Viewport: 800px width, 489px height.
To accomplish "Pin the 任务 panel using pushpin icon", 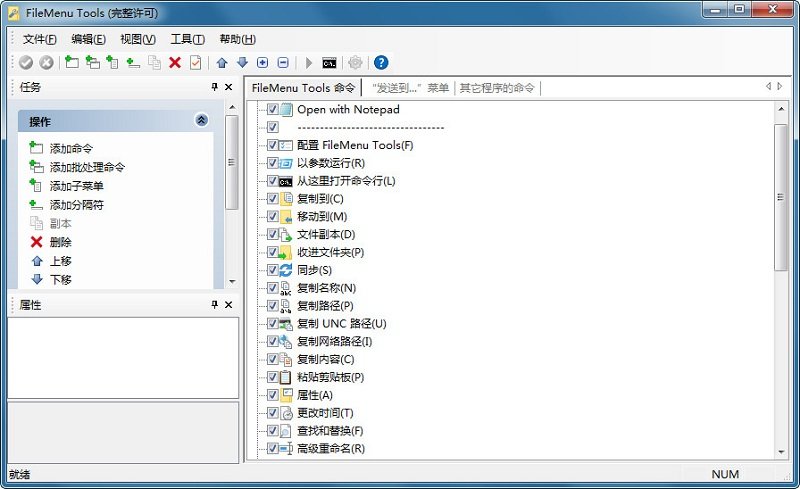I will pos(214,87).
